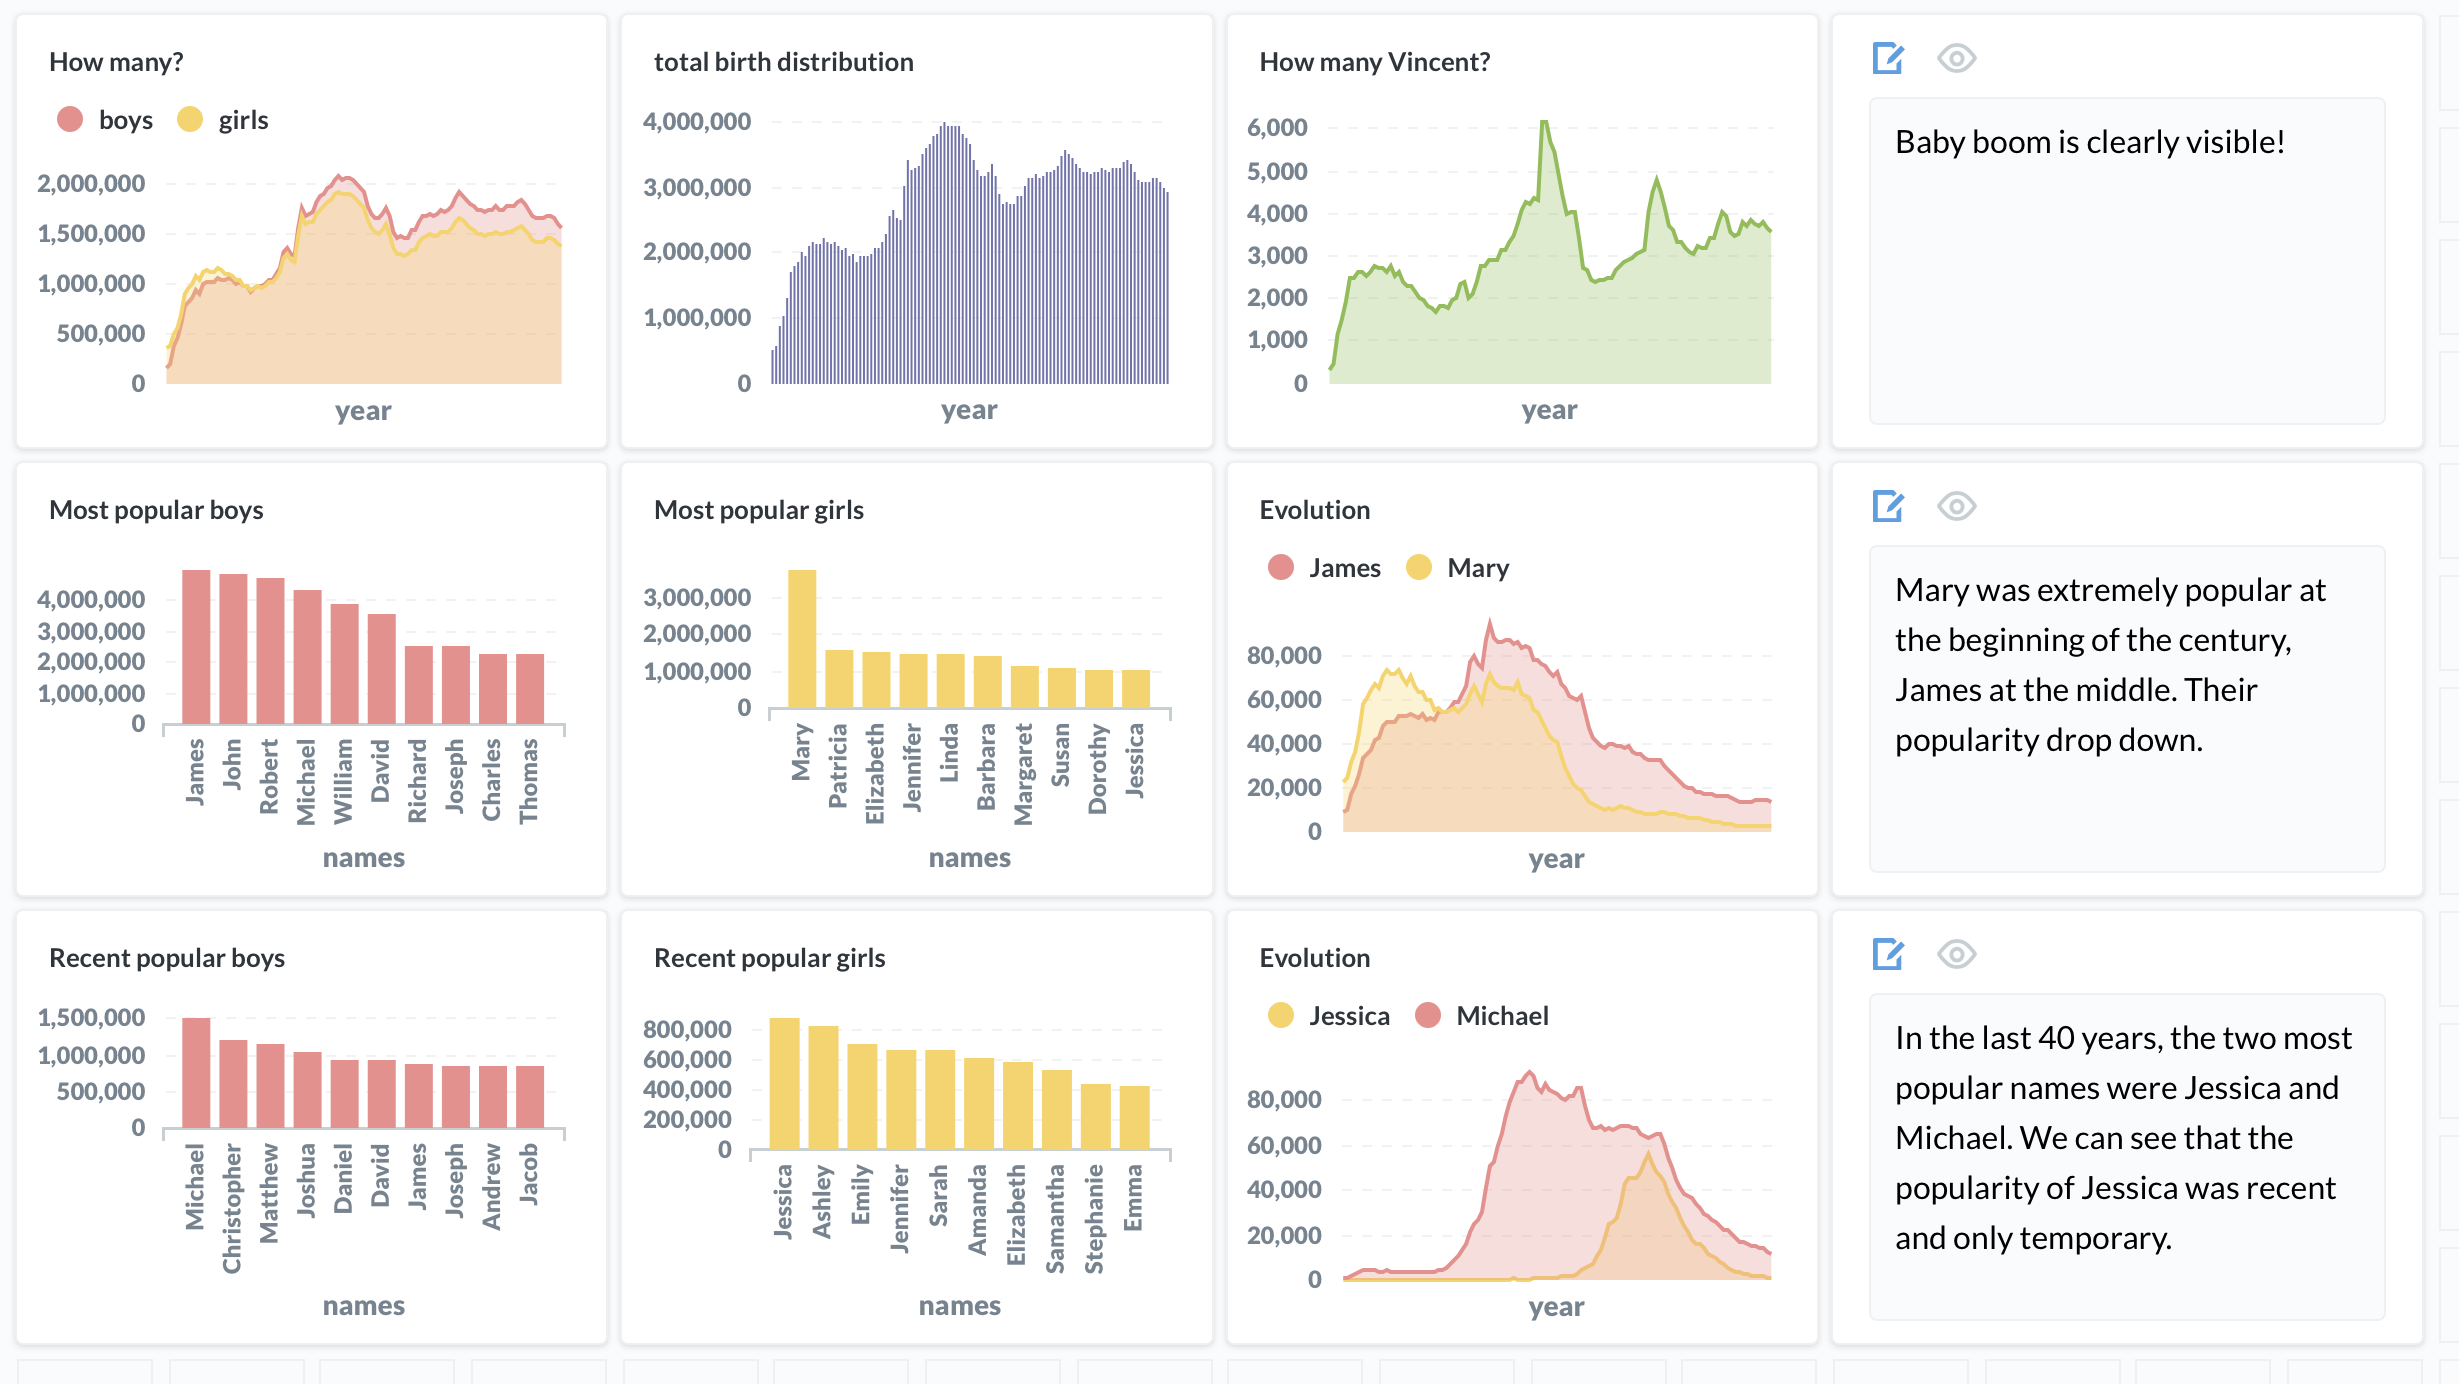The height and width of the screenshot is (1384, 2459).
Task: Click the Mary bar in Most popular girls
Action: [x=802, y=640]
